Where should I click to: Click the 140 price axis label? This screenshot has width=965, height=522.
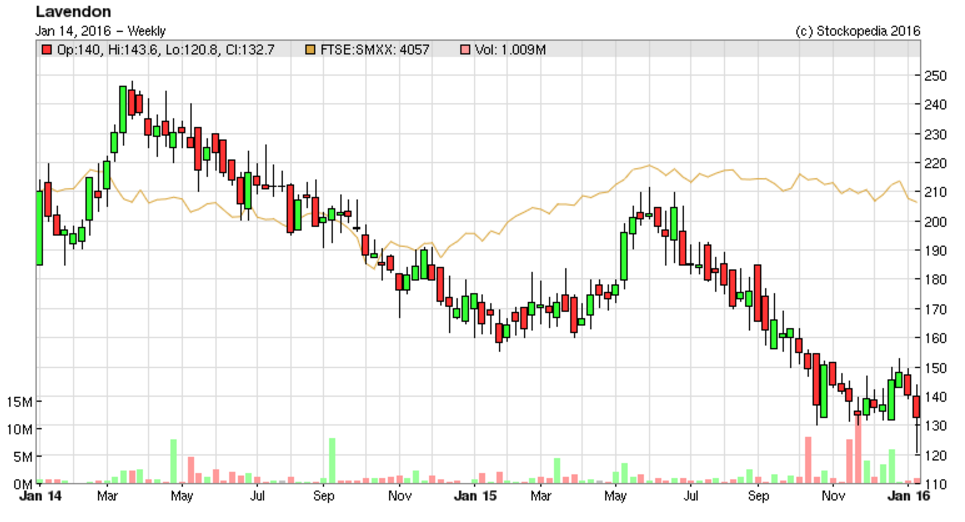[x=935, y=397]
